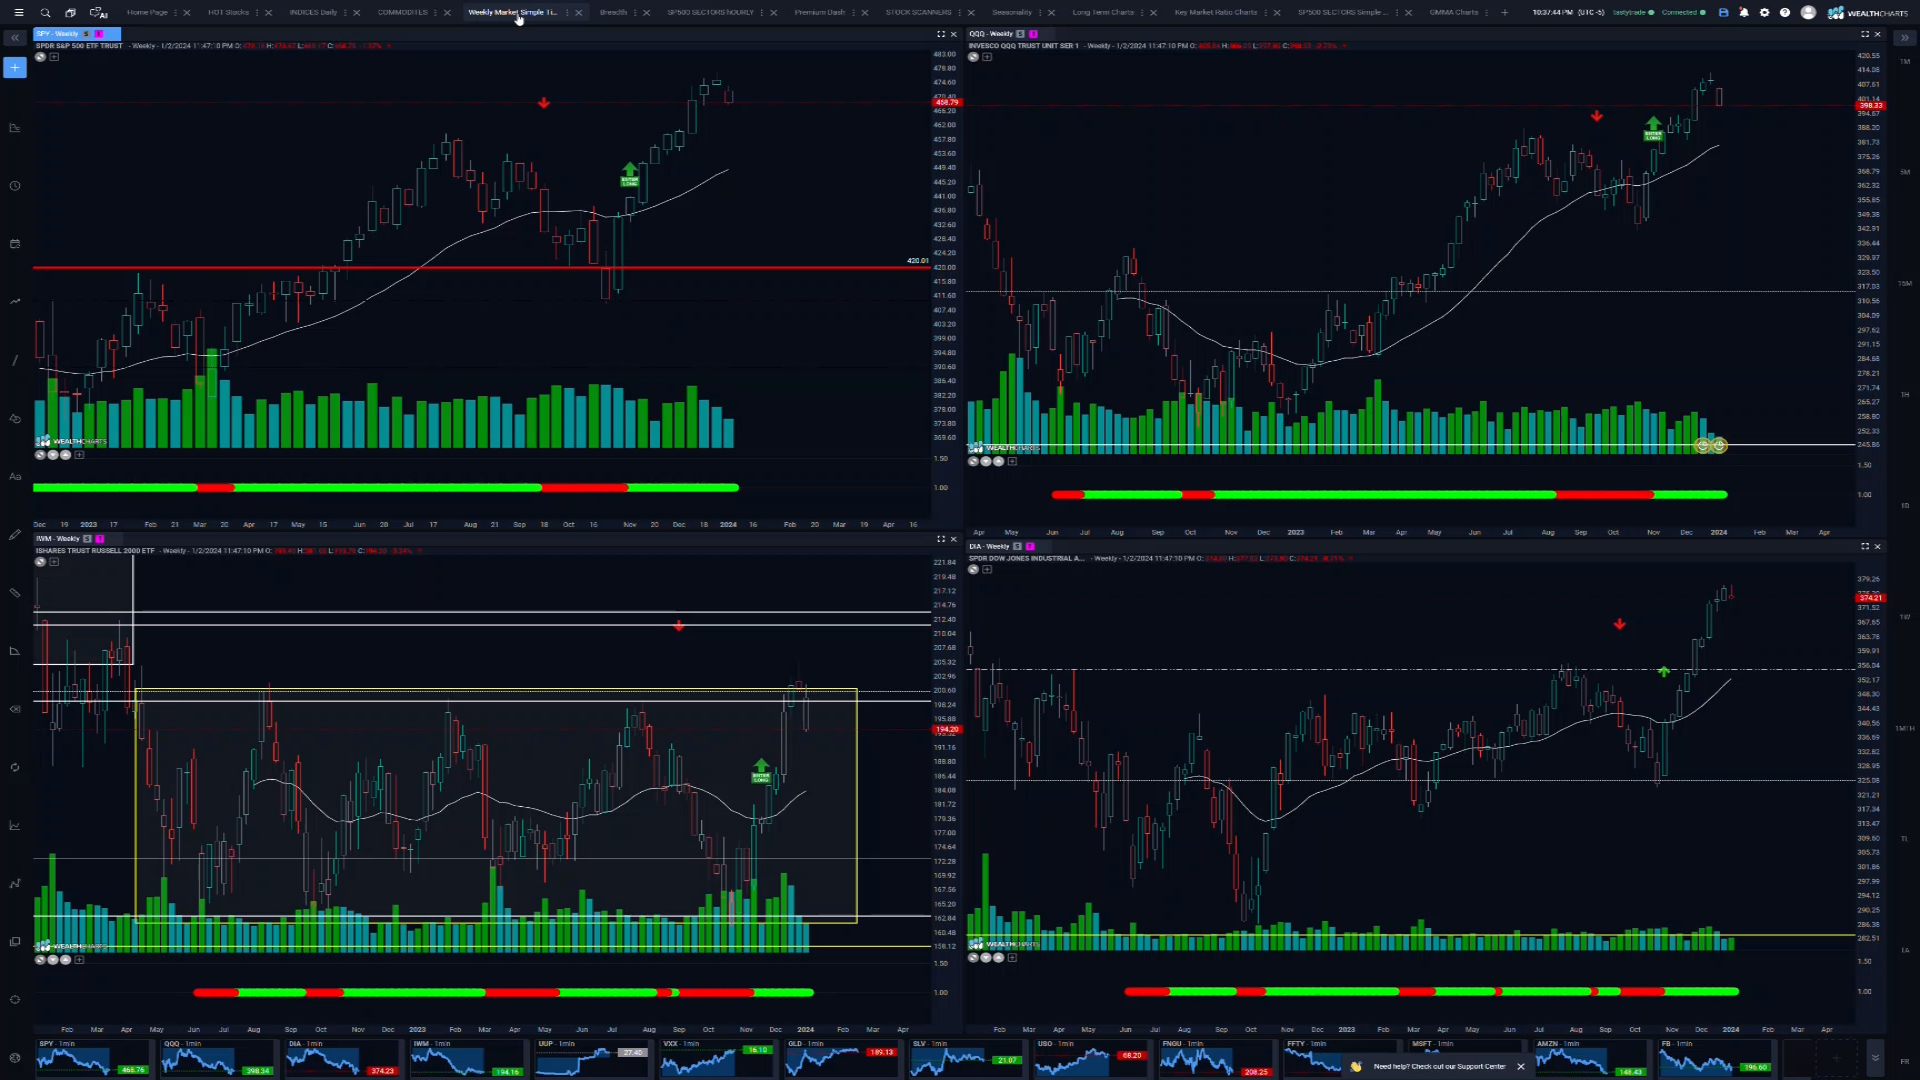
Task: Click the save layout disk icon
Action: point(1723,13)
